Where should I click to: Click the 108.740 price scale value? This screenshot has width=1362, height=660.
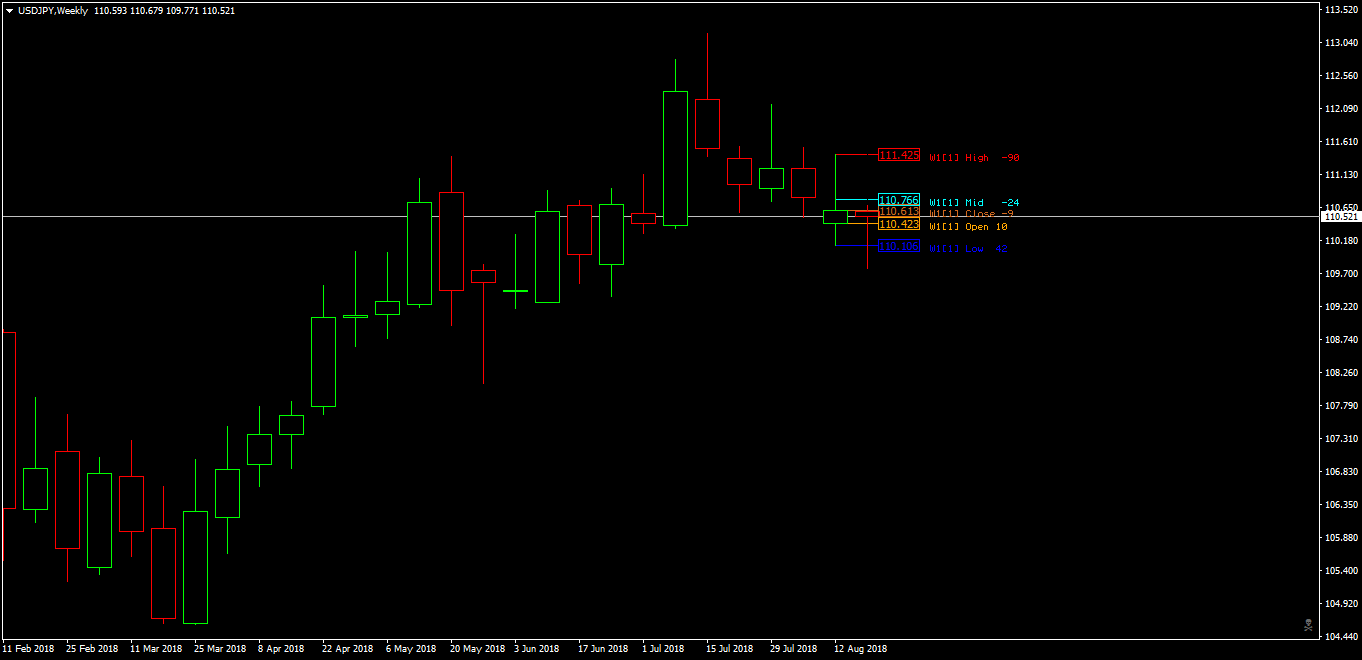[1341, 340]
